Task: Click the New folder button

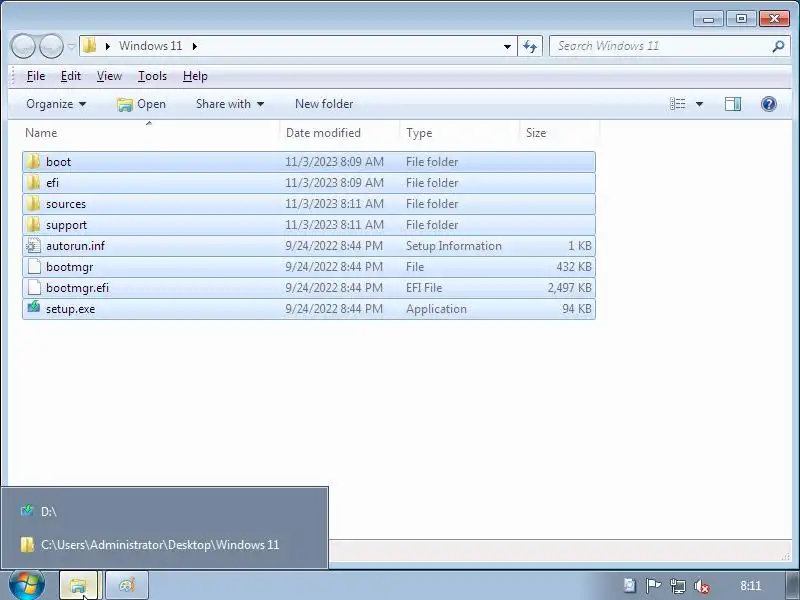Action: (324, 104)
